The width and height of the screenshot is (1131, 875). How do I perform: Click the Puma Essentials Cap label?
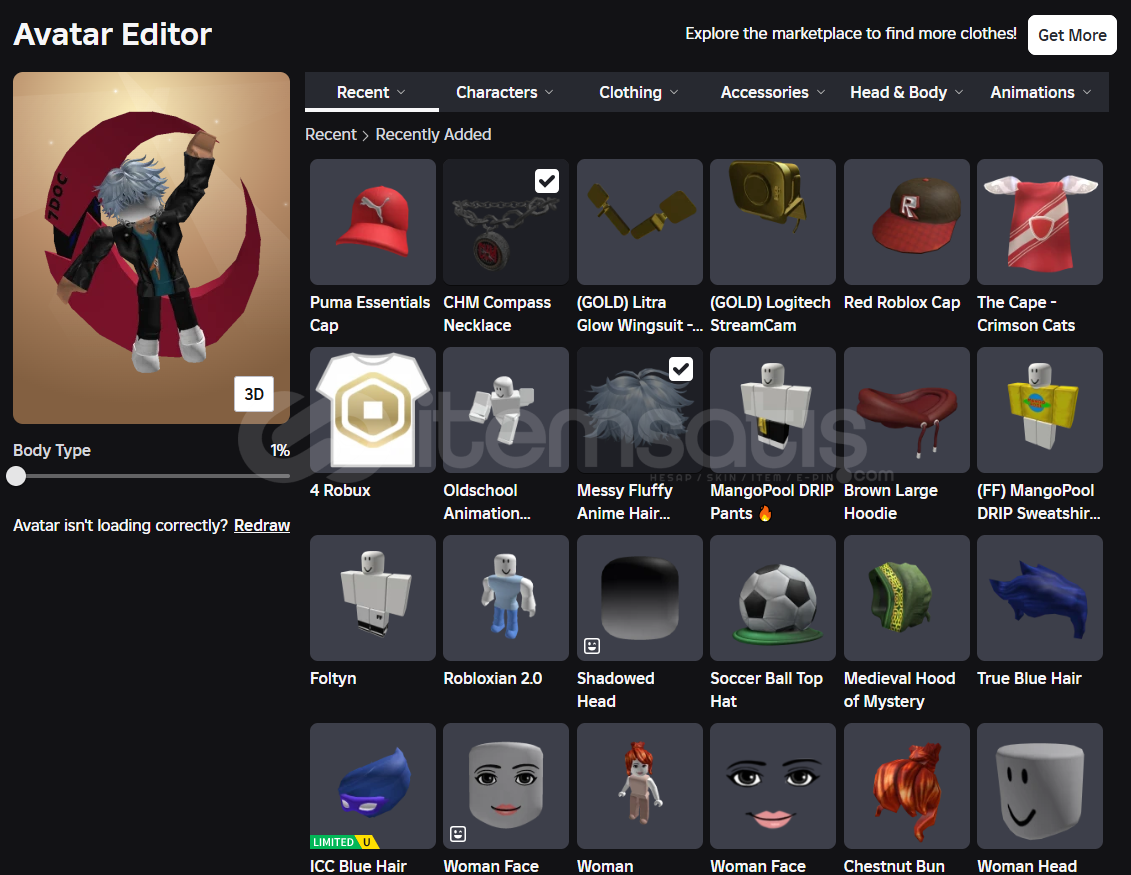pos(370,313)
